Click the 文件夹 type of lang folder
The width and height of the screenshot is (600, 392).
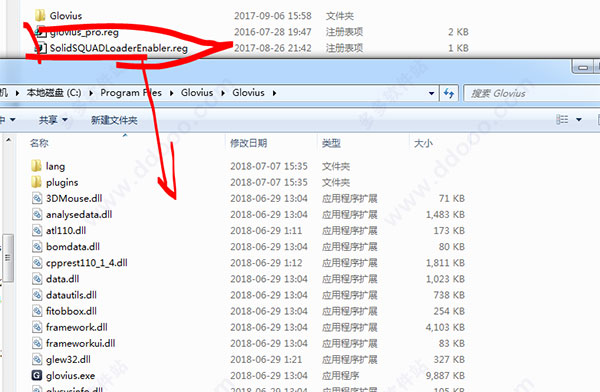[336, 167]
